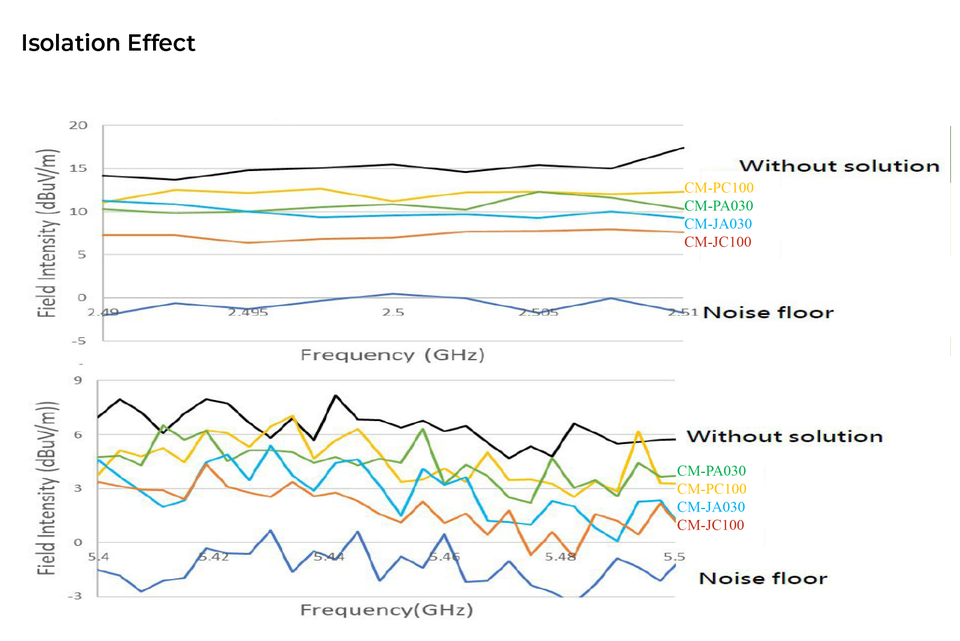
Task: Click the lower chart's "Field Intensity" y-axis title
Action: pos(47,487)
